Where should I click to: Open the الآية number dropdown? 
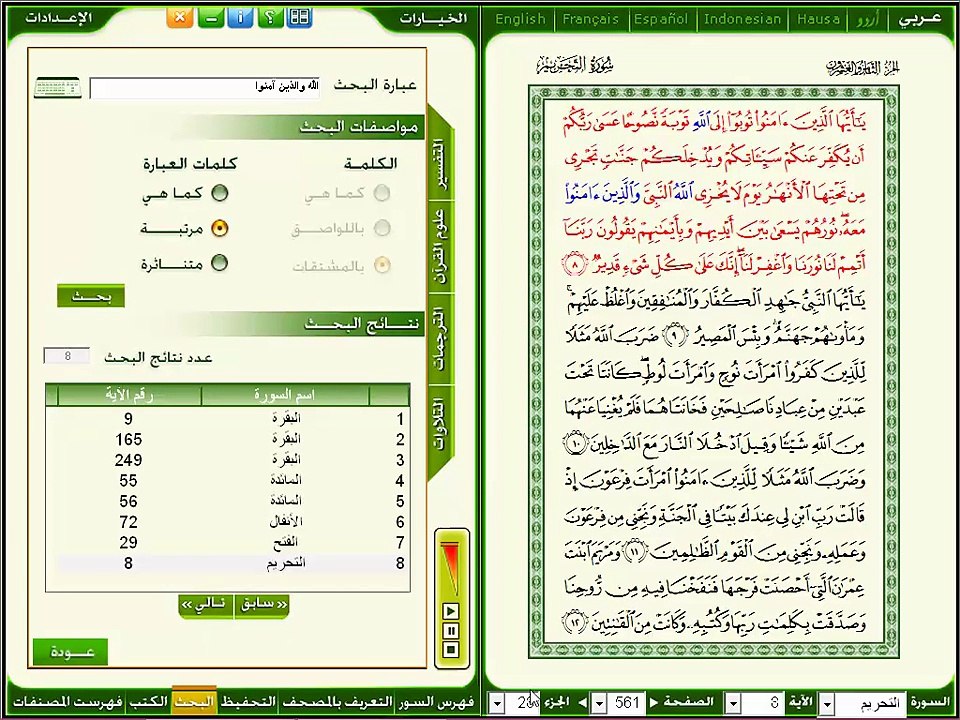pyautogui.click(x=732, y=702)
